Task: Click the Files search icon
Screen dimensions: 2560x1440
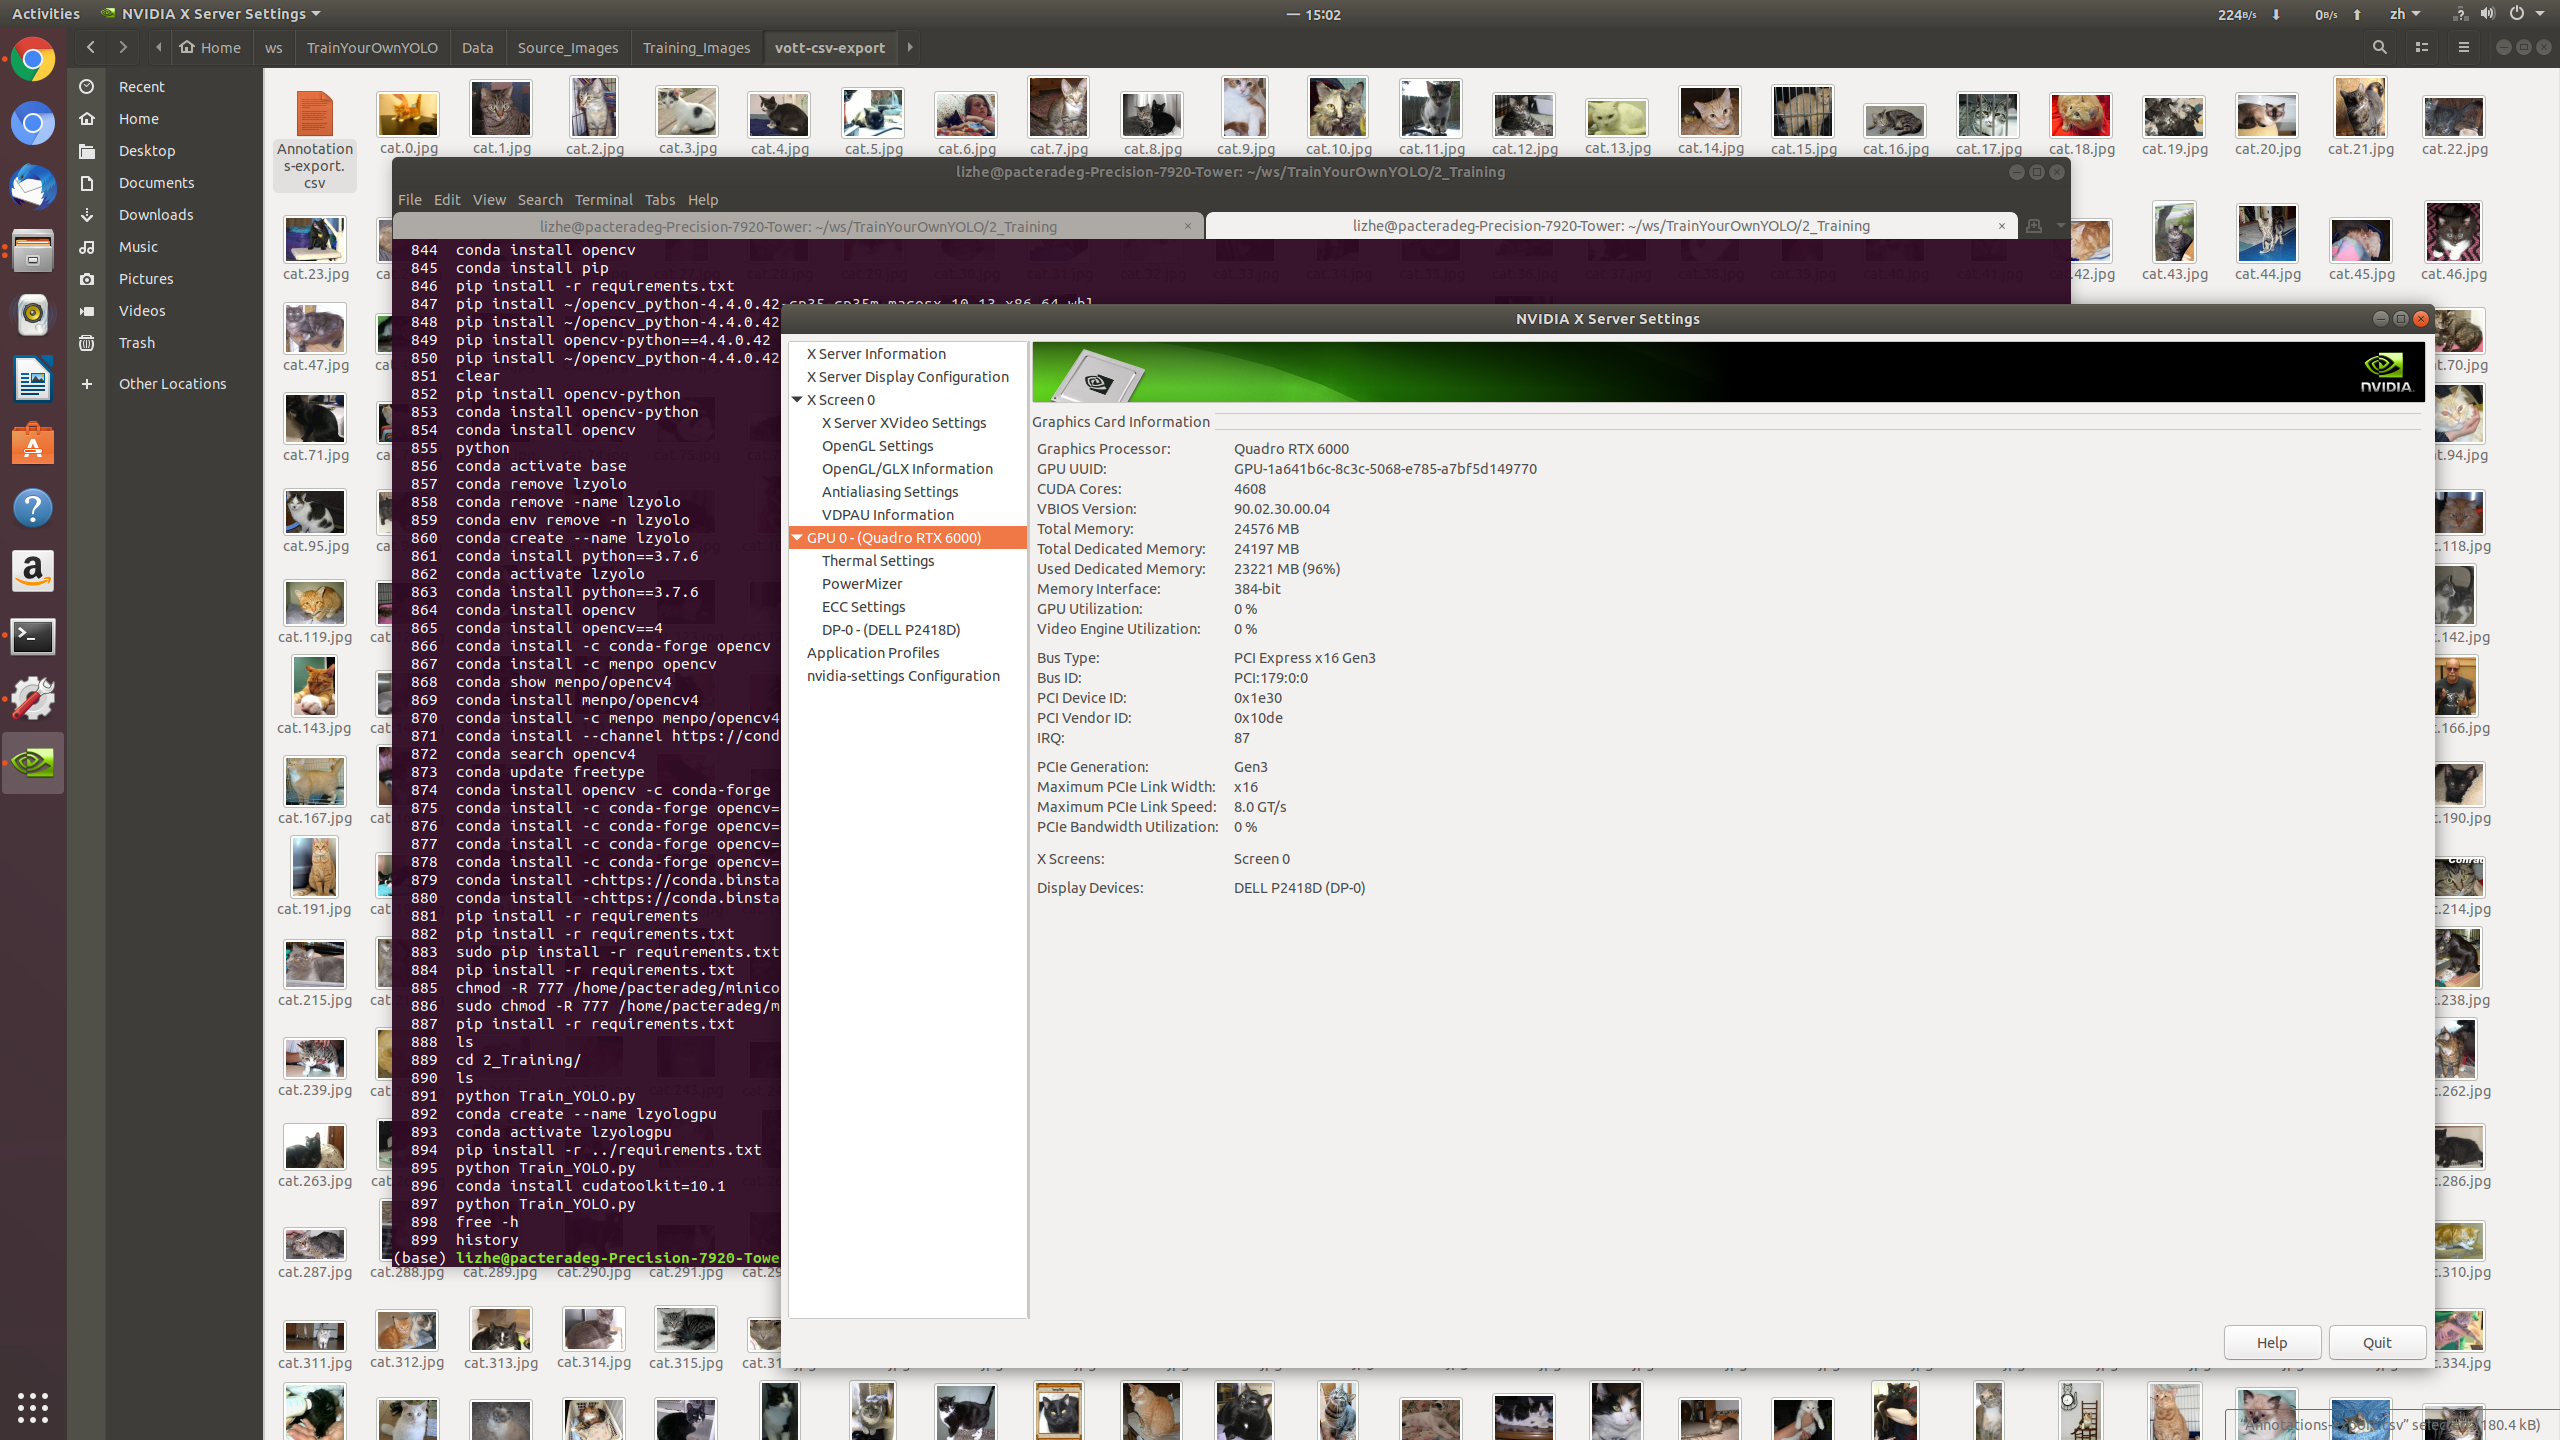Action: click(x=2379, y=47)
